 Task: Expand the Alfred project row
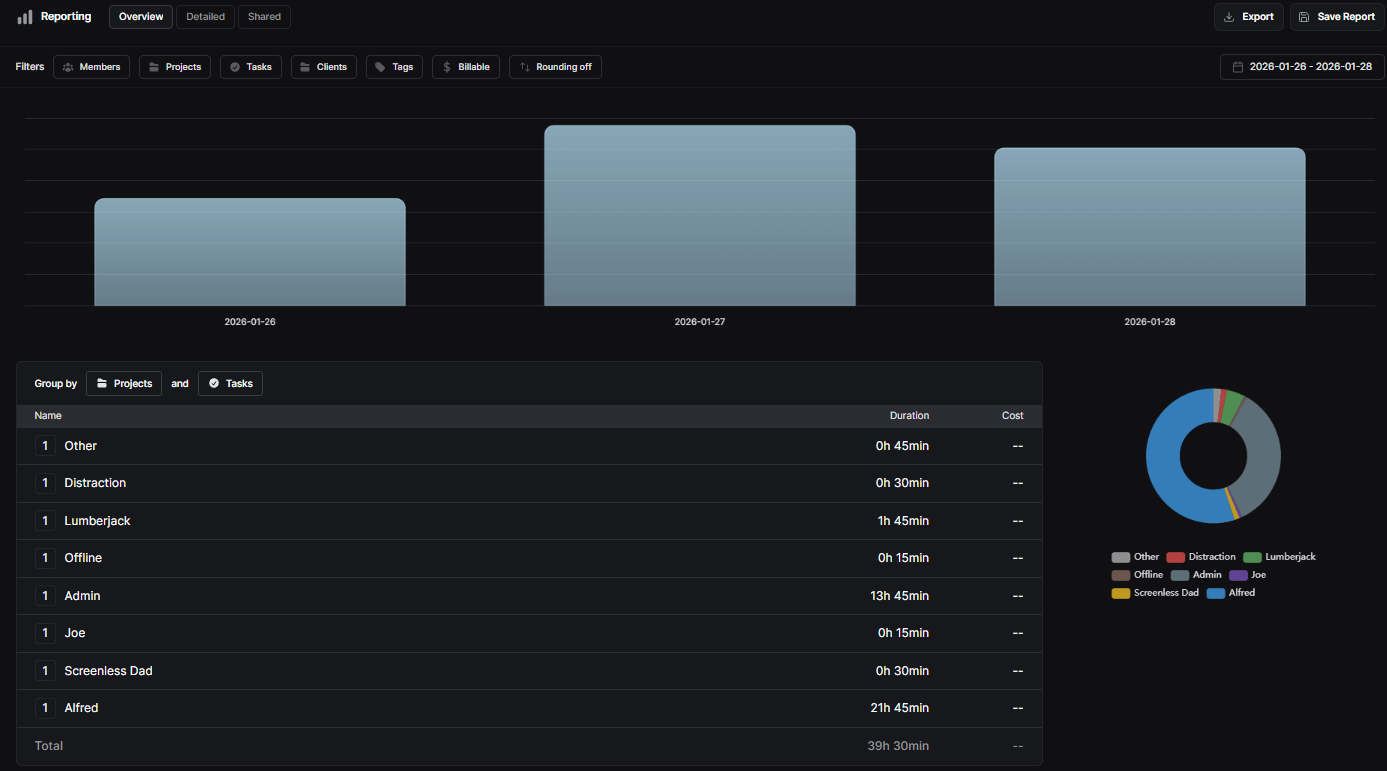(45, 708)
